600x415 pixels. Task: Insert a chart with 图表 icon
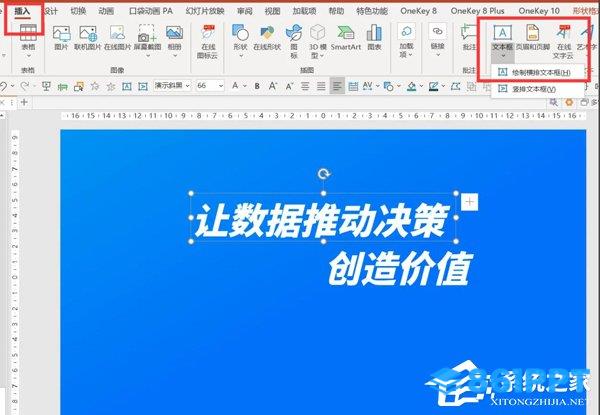point(374,37)
